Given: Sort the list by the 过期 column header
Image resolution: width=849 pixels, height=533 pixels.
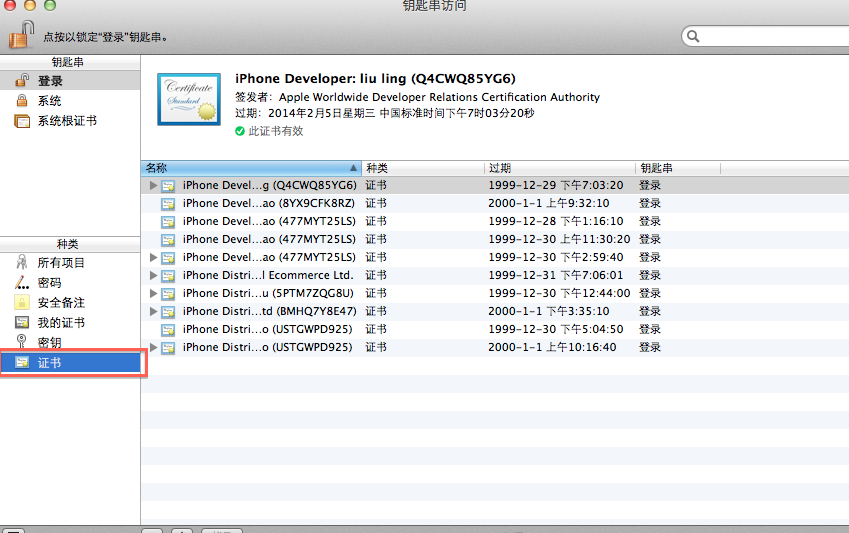Looking at the screenshot, I should 560,168.
